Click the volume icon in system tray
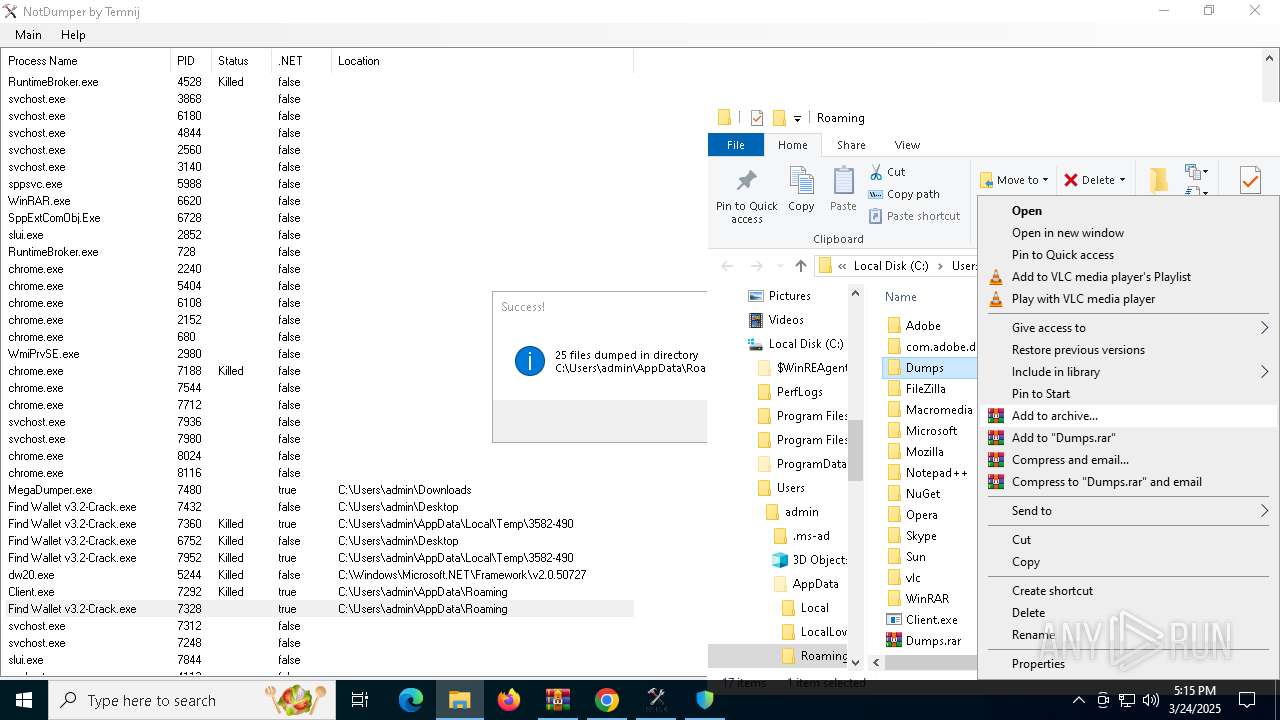The width and height of the screenshot is (1280, 720). pos(1150,700)
